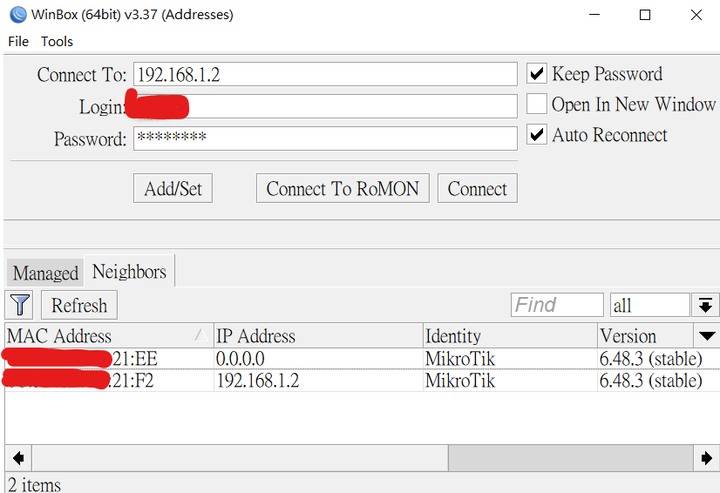This screenshot has width=720, height=493.
Task: Sort by IP Address column header
Action: point(318,336)
